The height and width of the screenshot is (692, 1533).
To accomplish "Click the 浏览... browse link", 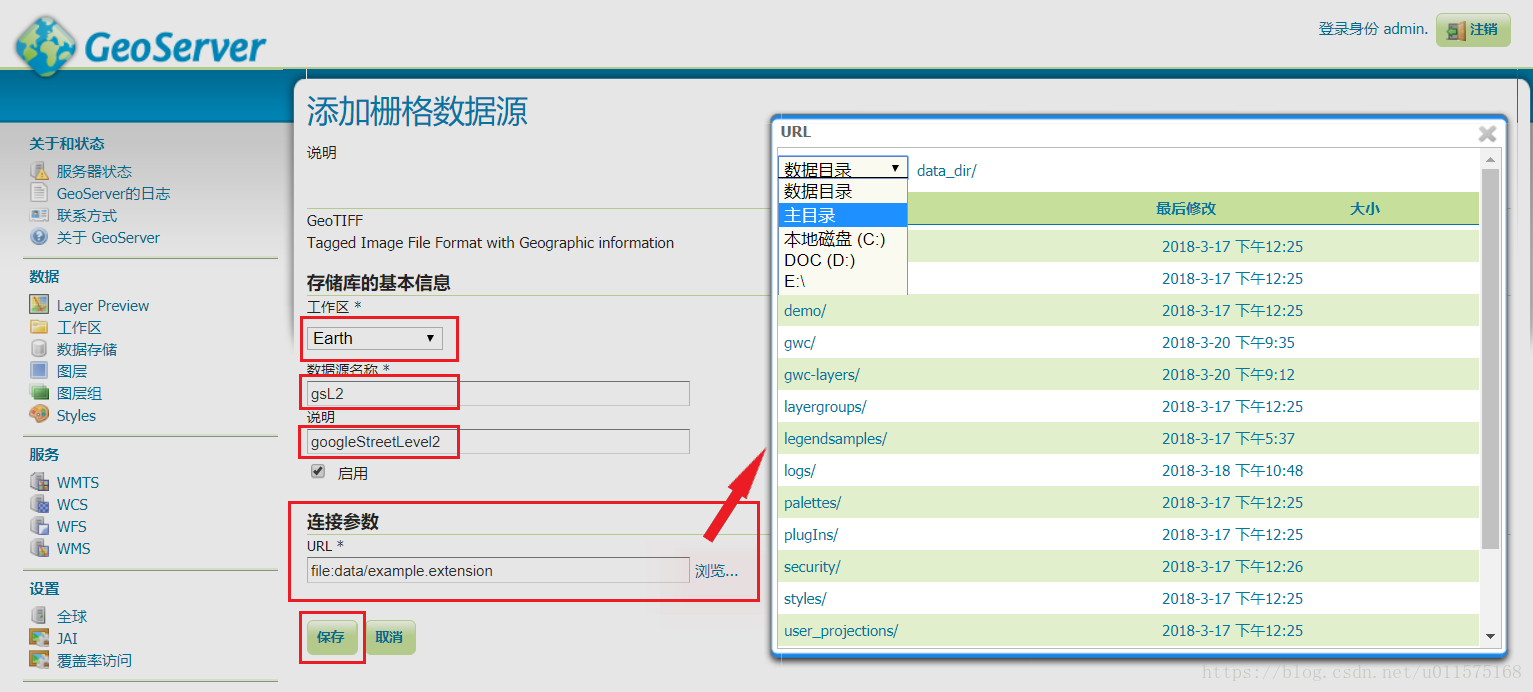I will (x=716, y=571).
